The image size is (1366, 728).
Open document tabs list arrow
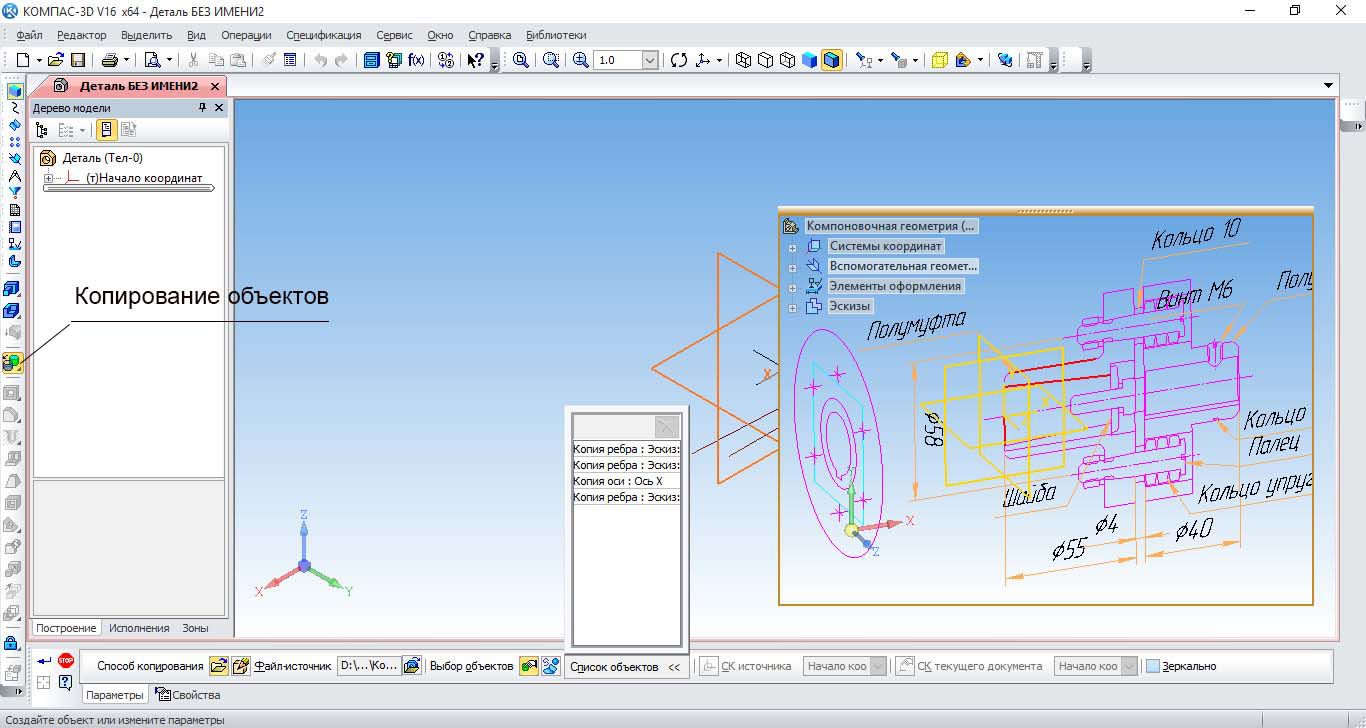[1328, 86]
